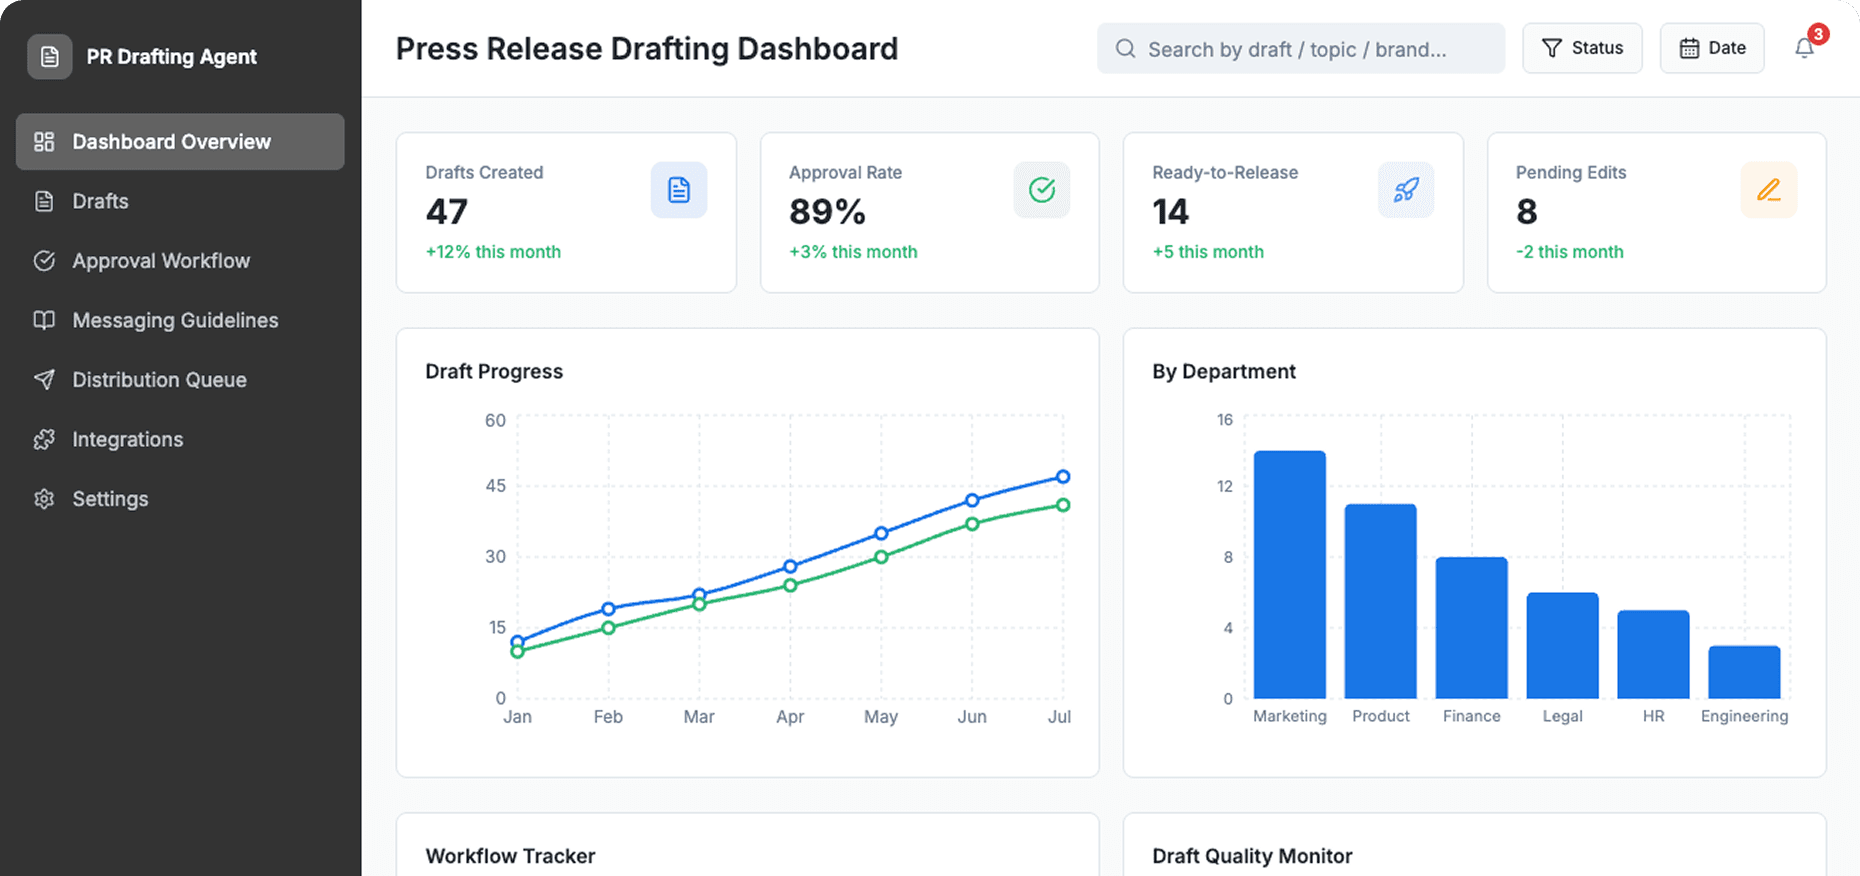Click the Drafts Created document icon
1860x876 pixels.
pyautogui.click(x=679, y=190)
